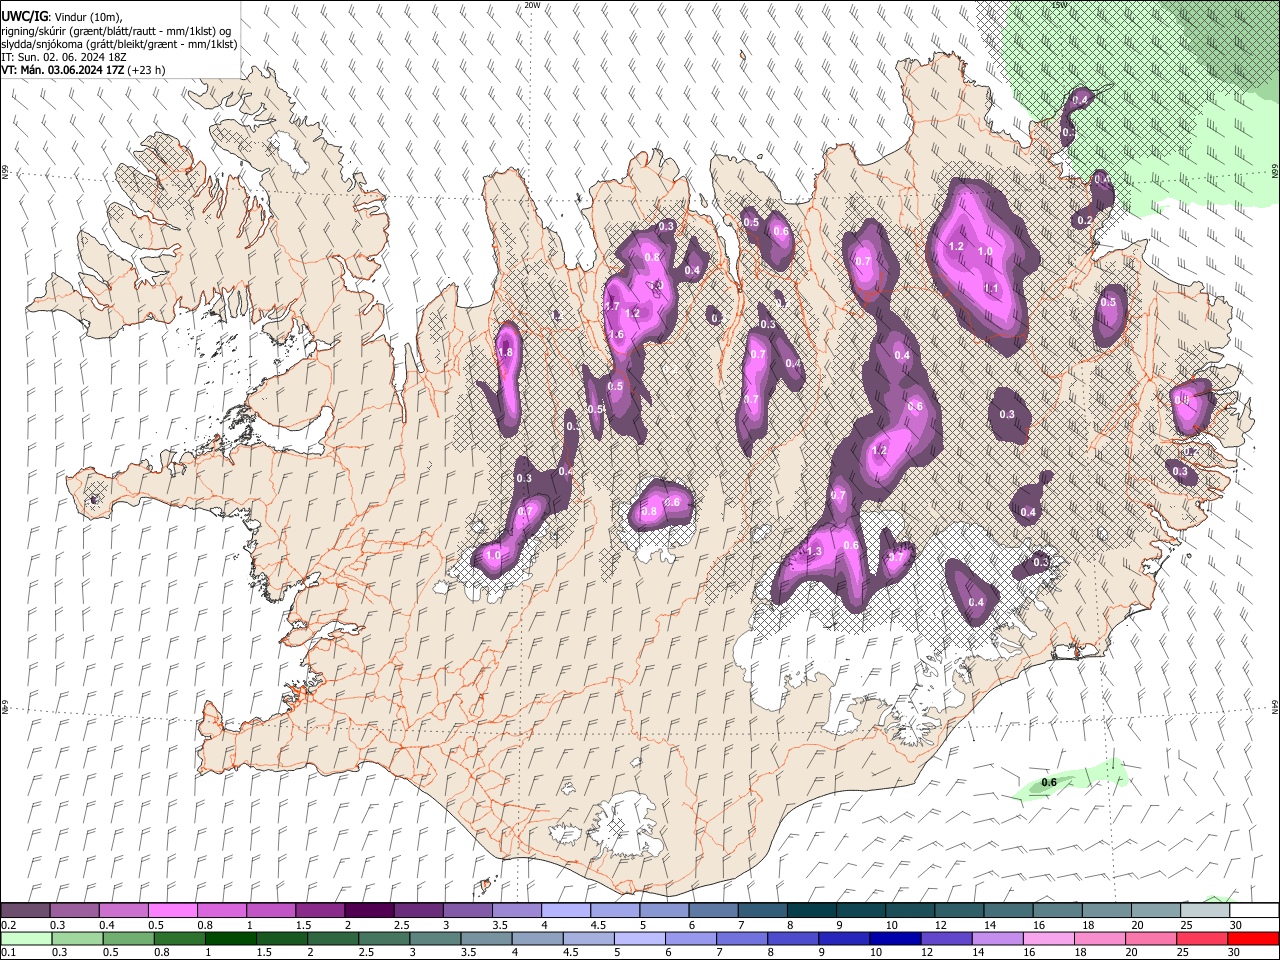
Task: Select the 'Vindur (10m)' header text
Action: pyautogui.click(x=87, y=17)
